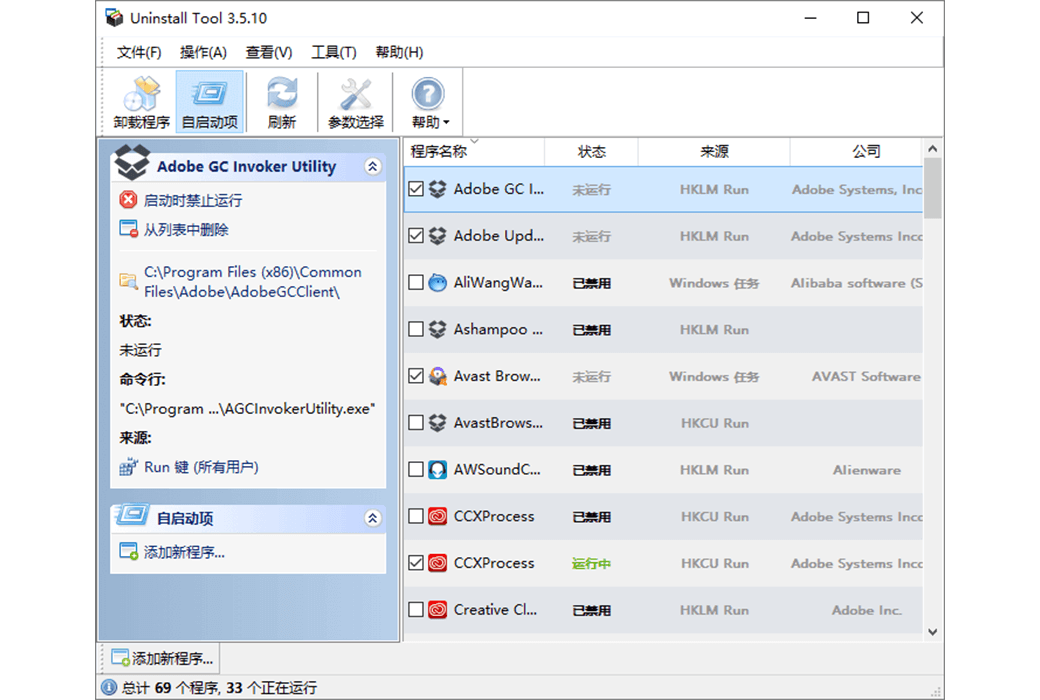The image size is (1040, 700).
Task: Sort by 公司 column header
Action: pos(856,152)
